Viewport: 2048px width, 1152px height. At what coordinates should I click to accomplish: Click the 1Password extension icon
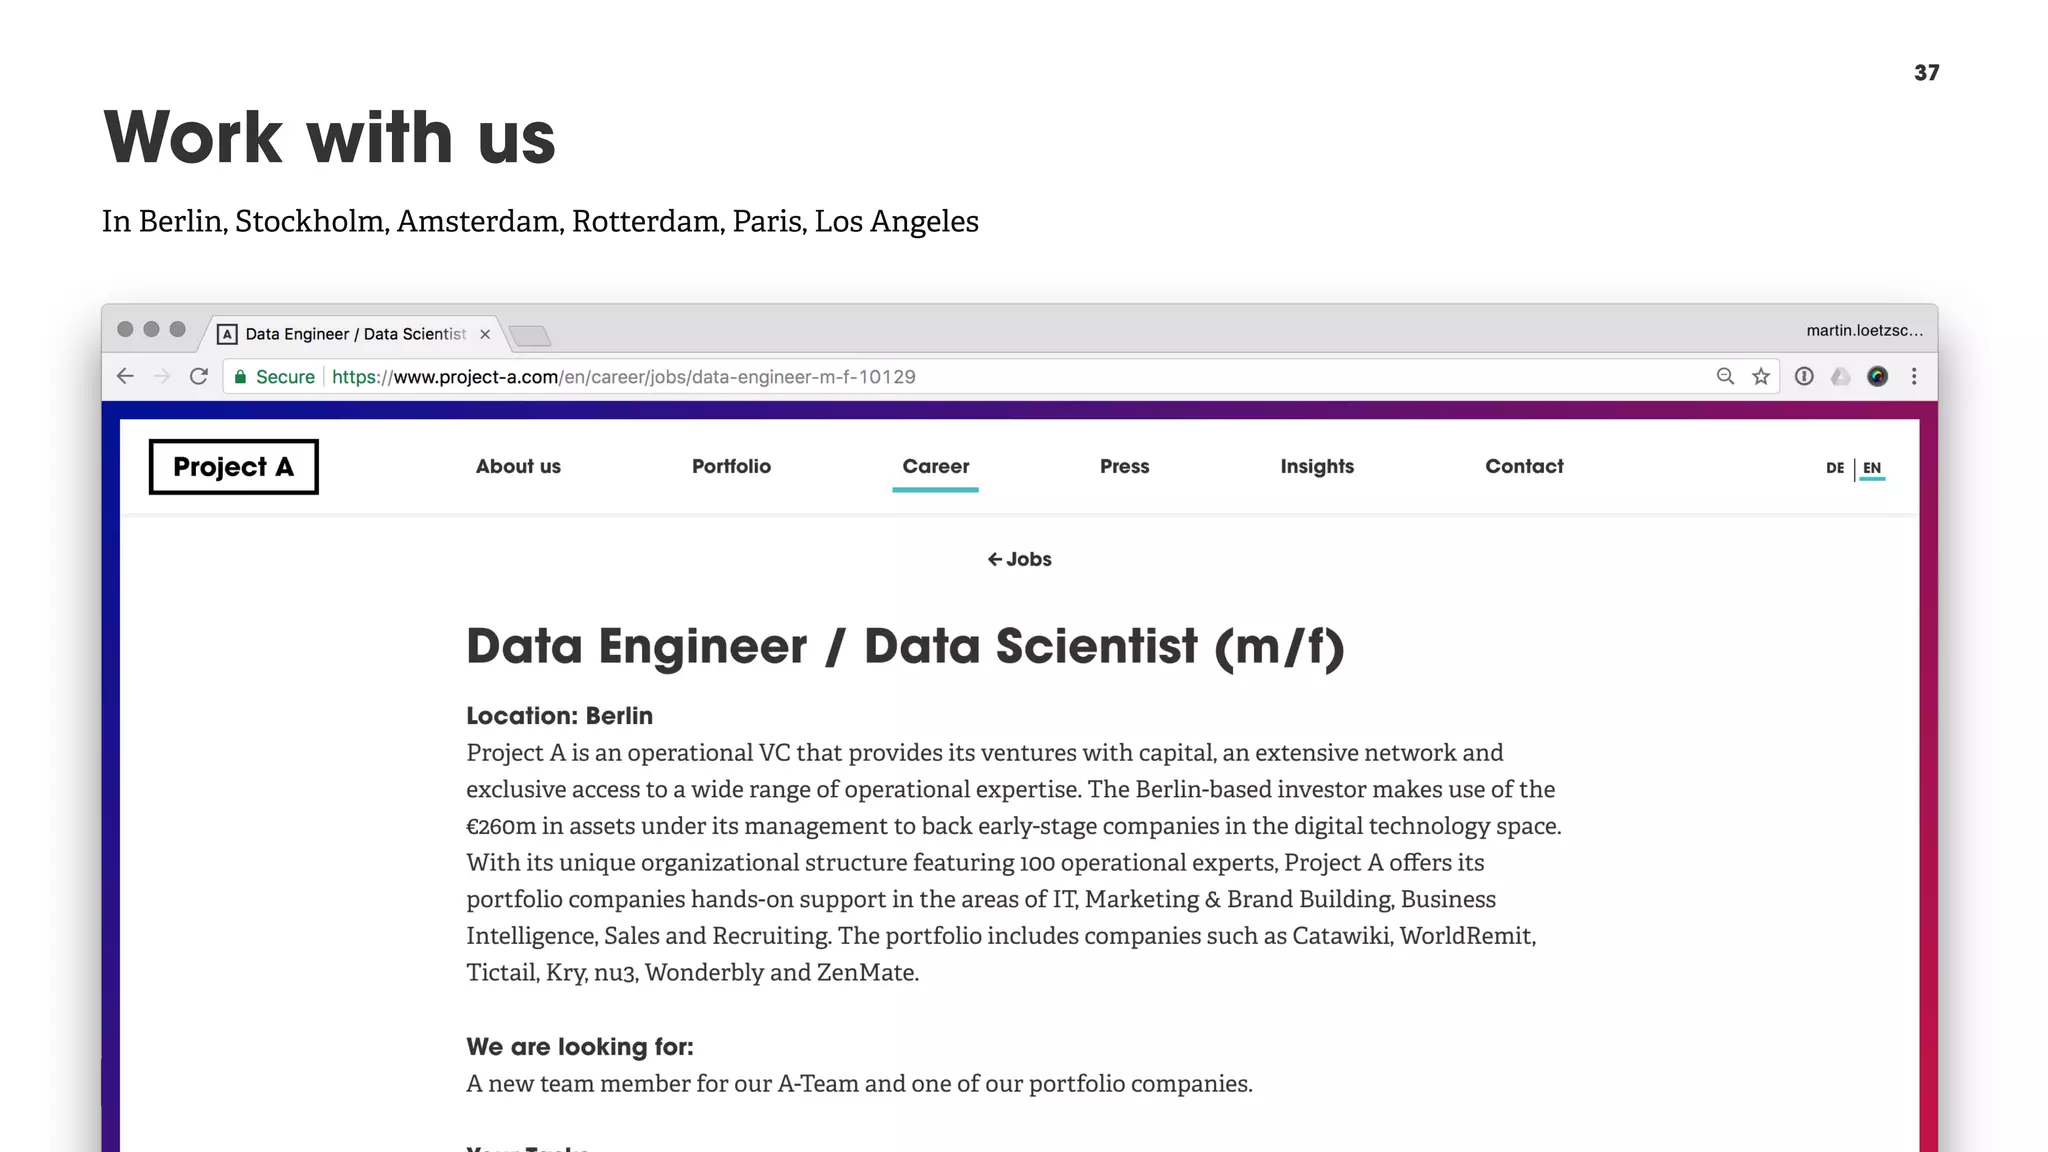click(x=1804, y=377)
